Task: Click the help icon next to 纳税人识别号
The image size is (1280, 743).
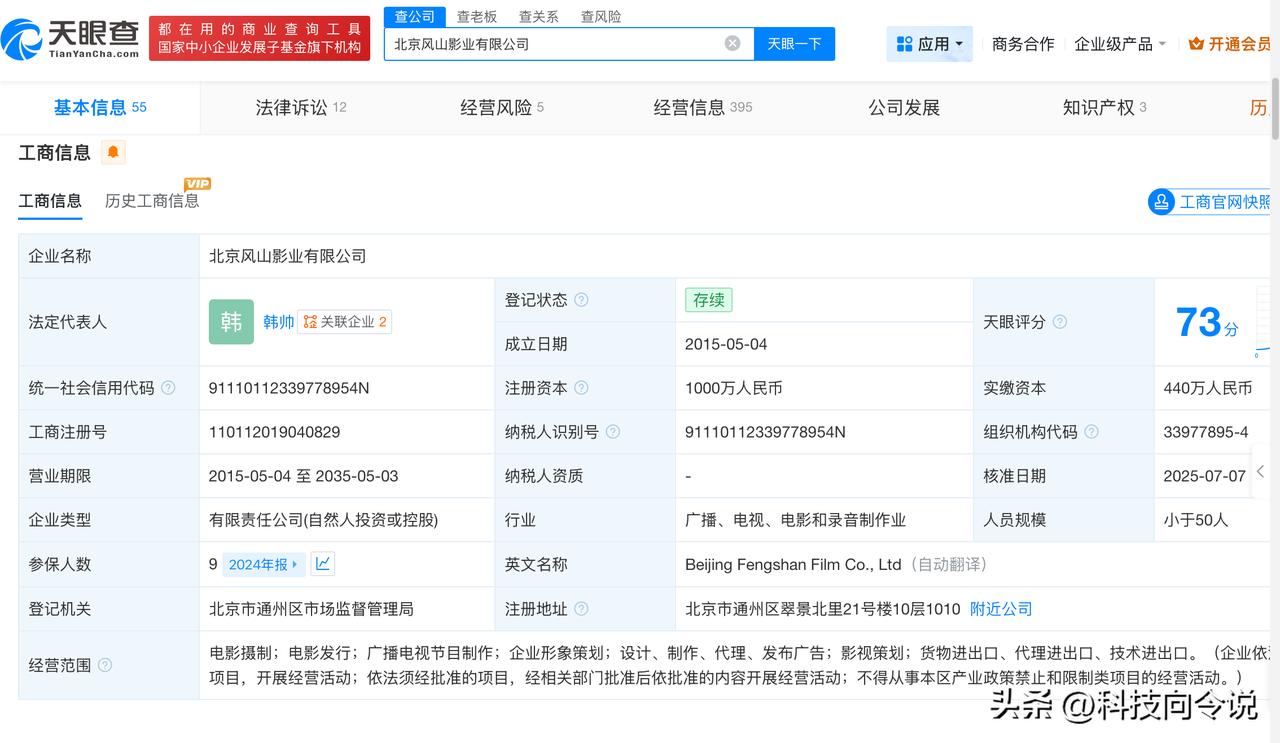Action: point(613,432)
